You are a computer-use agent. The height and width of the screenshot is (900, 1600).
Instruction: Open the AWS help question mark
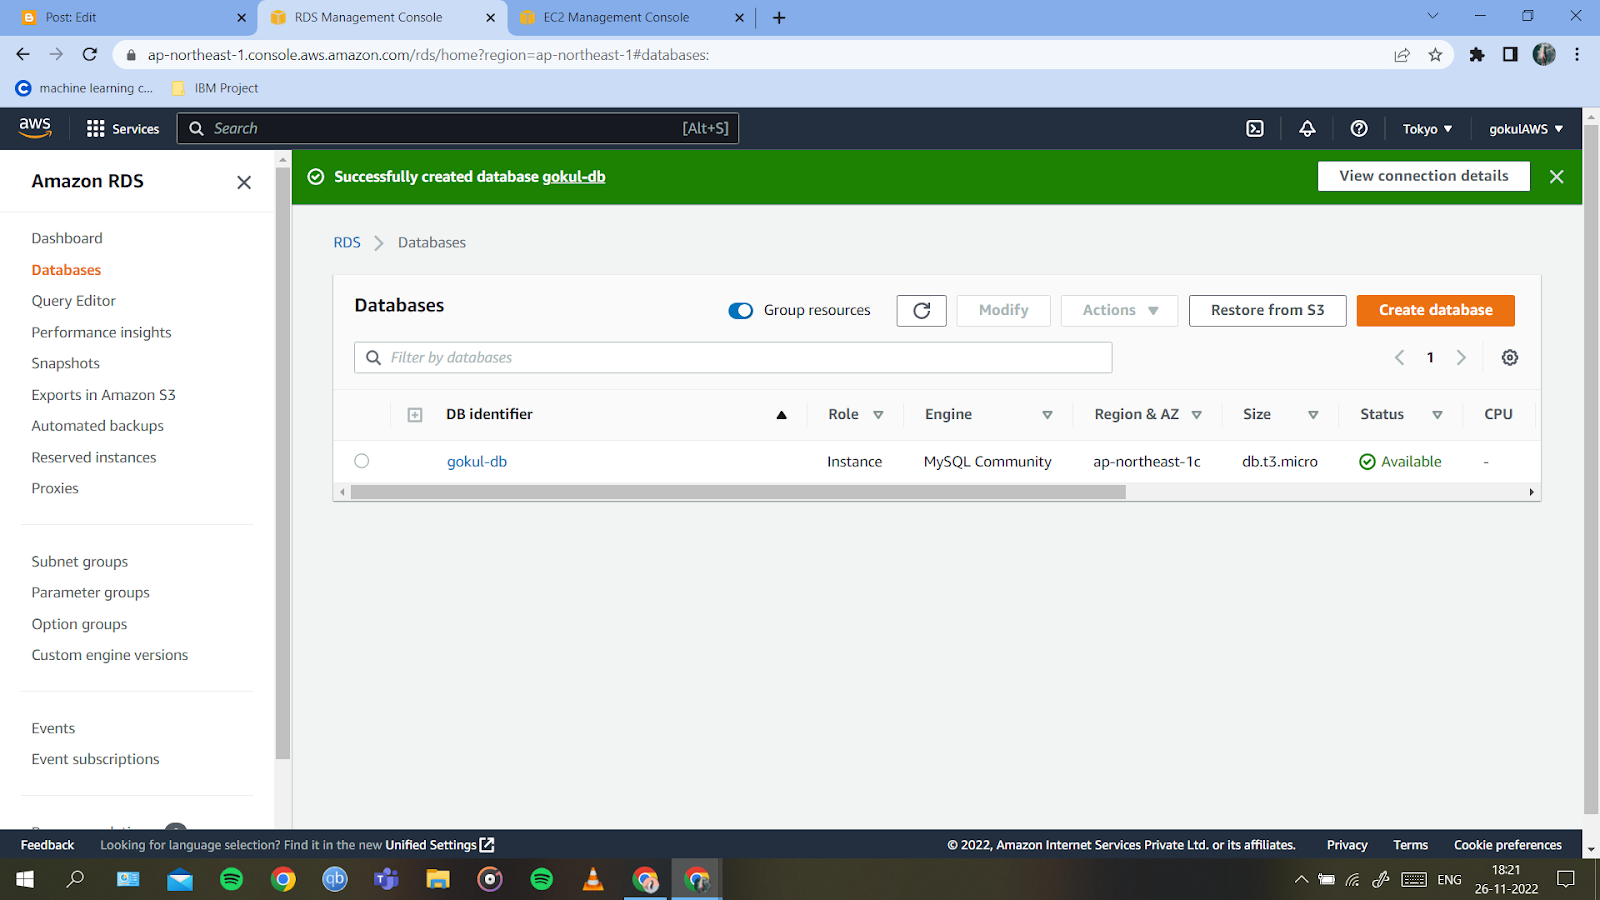[x=1359, y=129]
